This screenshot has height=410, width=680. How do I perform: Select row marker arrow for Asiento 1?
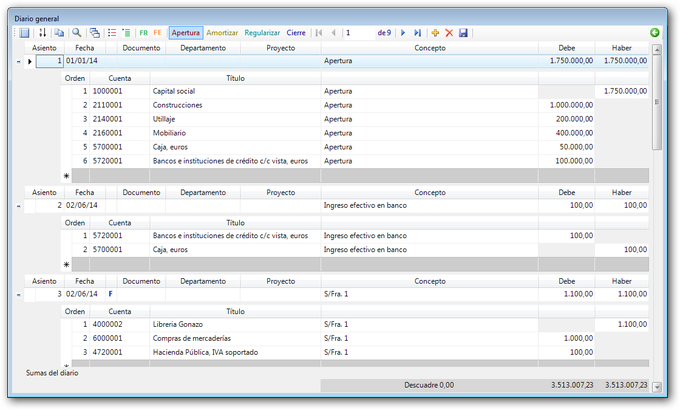[x=29, y=62]
